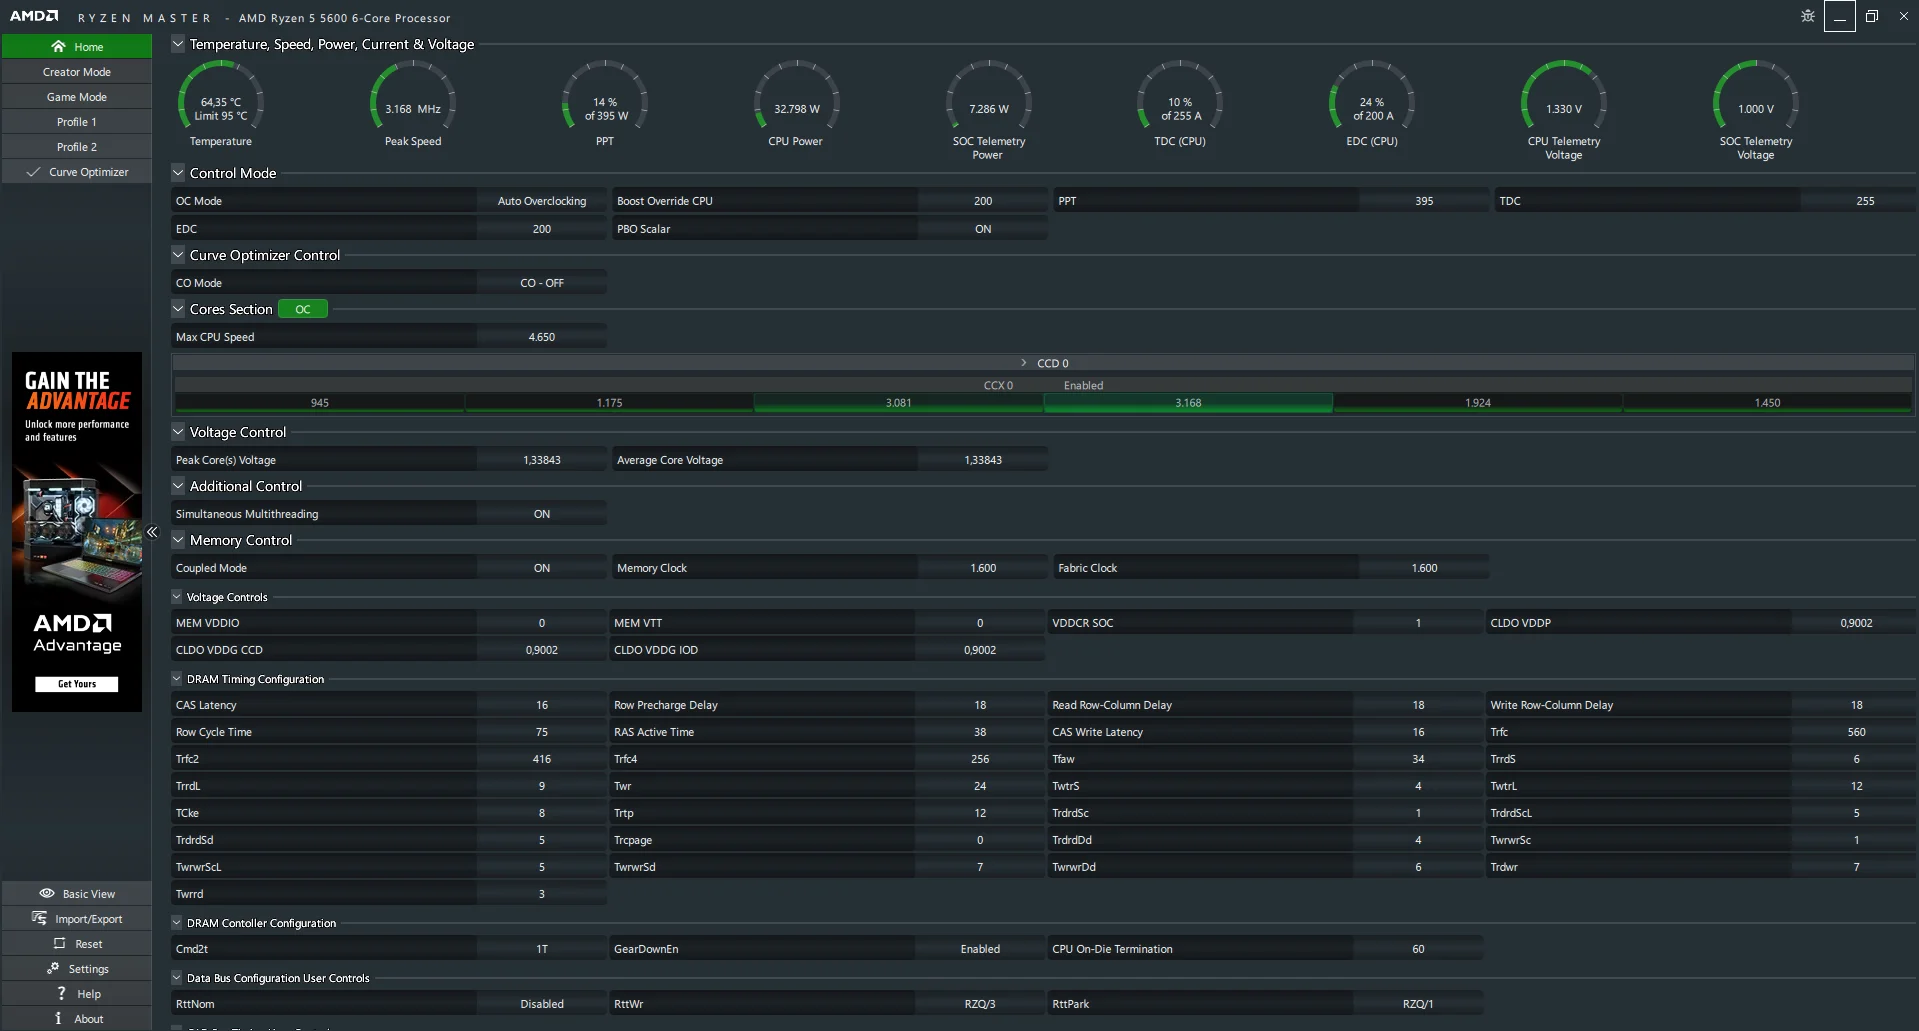
Task: Click the Reset icon in sidebar
Action: (59, 943)
